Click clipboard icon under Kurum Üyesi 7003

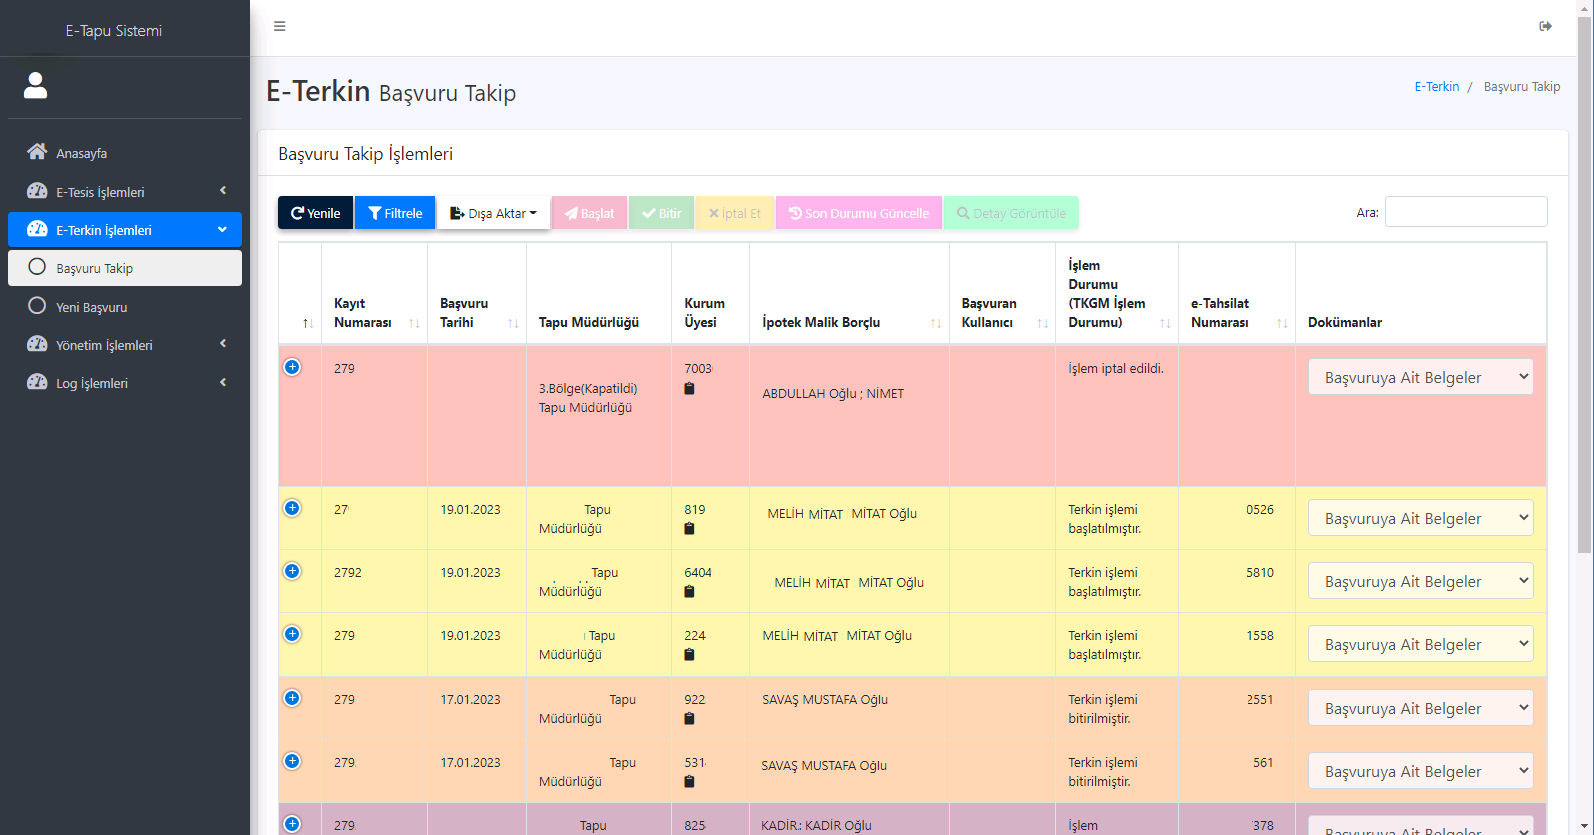(x=689, y=389)
